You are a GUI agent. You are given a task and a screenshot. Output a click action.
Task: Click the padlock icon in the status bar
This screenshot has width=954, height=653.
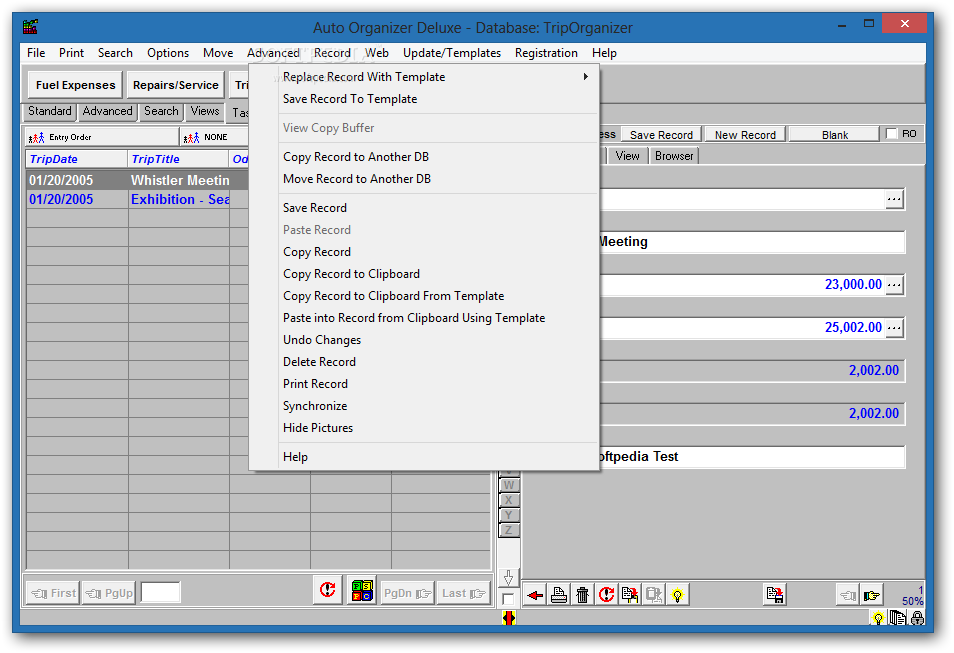coord(917,618)
